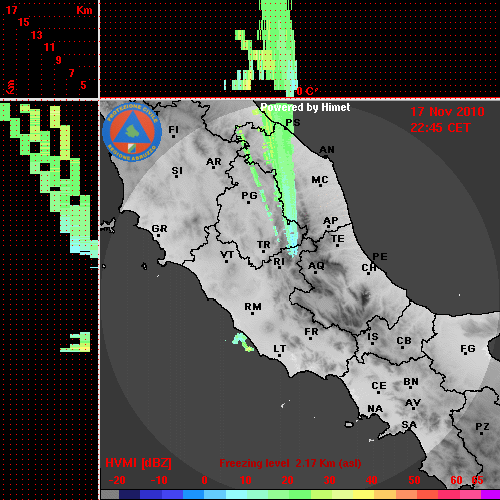500x500 pixels.
Task: Click the 60 value on dBZ scale
Action: pyautogui.click(x=456, y=480)
